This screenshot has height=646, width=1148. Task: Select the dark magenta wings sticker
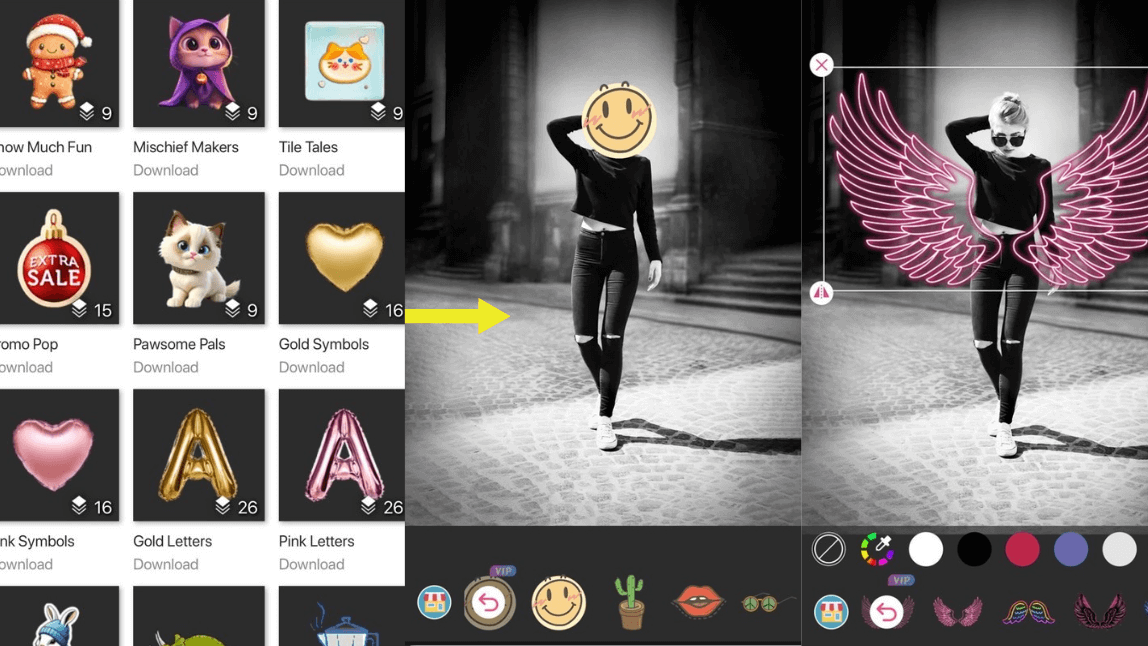[1099, 612]
